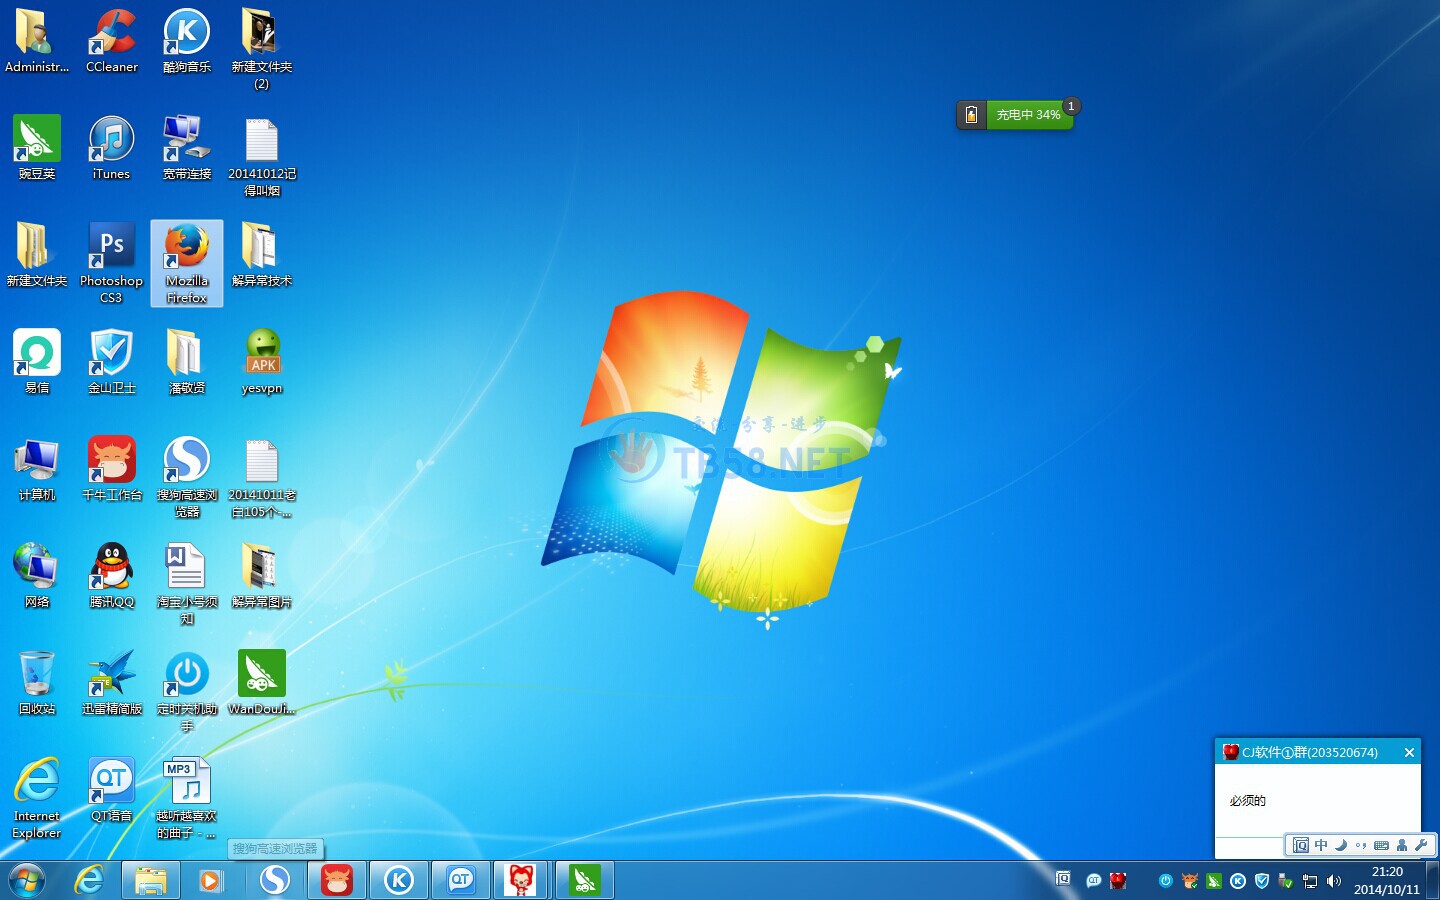This screenshot has height=900, width=1440.
Task: Open the 易信 desktop shortcut
Action: click(37, 361)
